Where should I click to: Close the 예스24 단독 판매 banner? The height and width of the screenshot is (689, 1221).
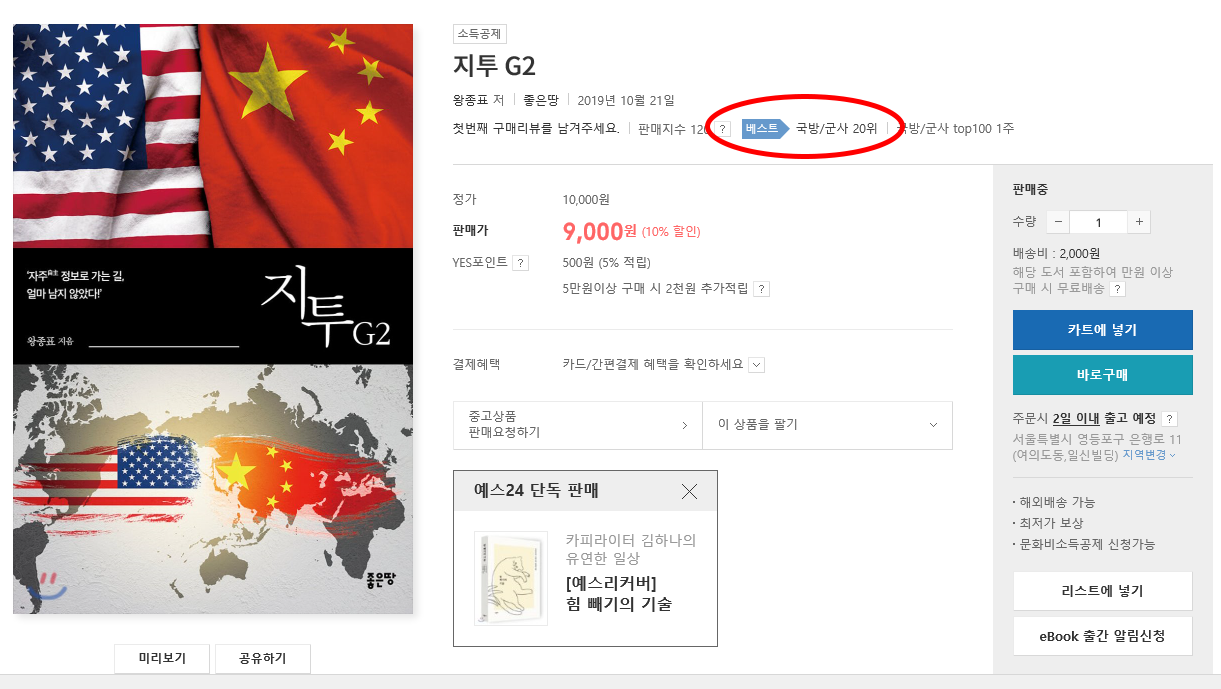[x=689, y=491]
